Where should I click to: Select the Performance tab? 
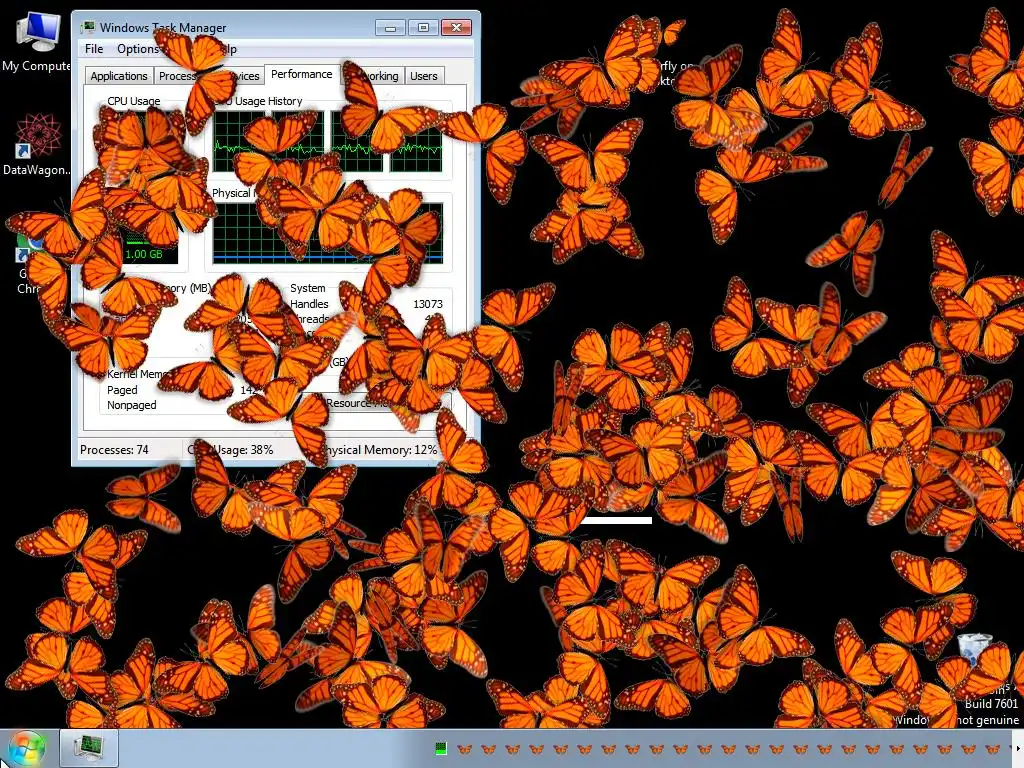(302, 74)
